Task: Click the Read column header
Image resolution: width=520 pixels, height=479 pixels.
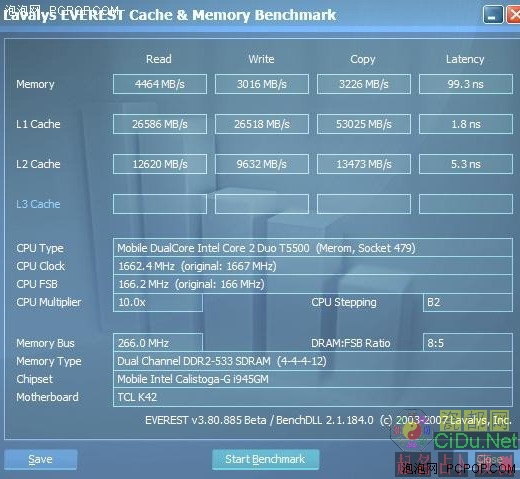Action: [159, 59]
